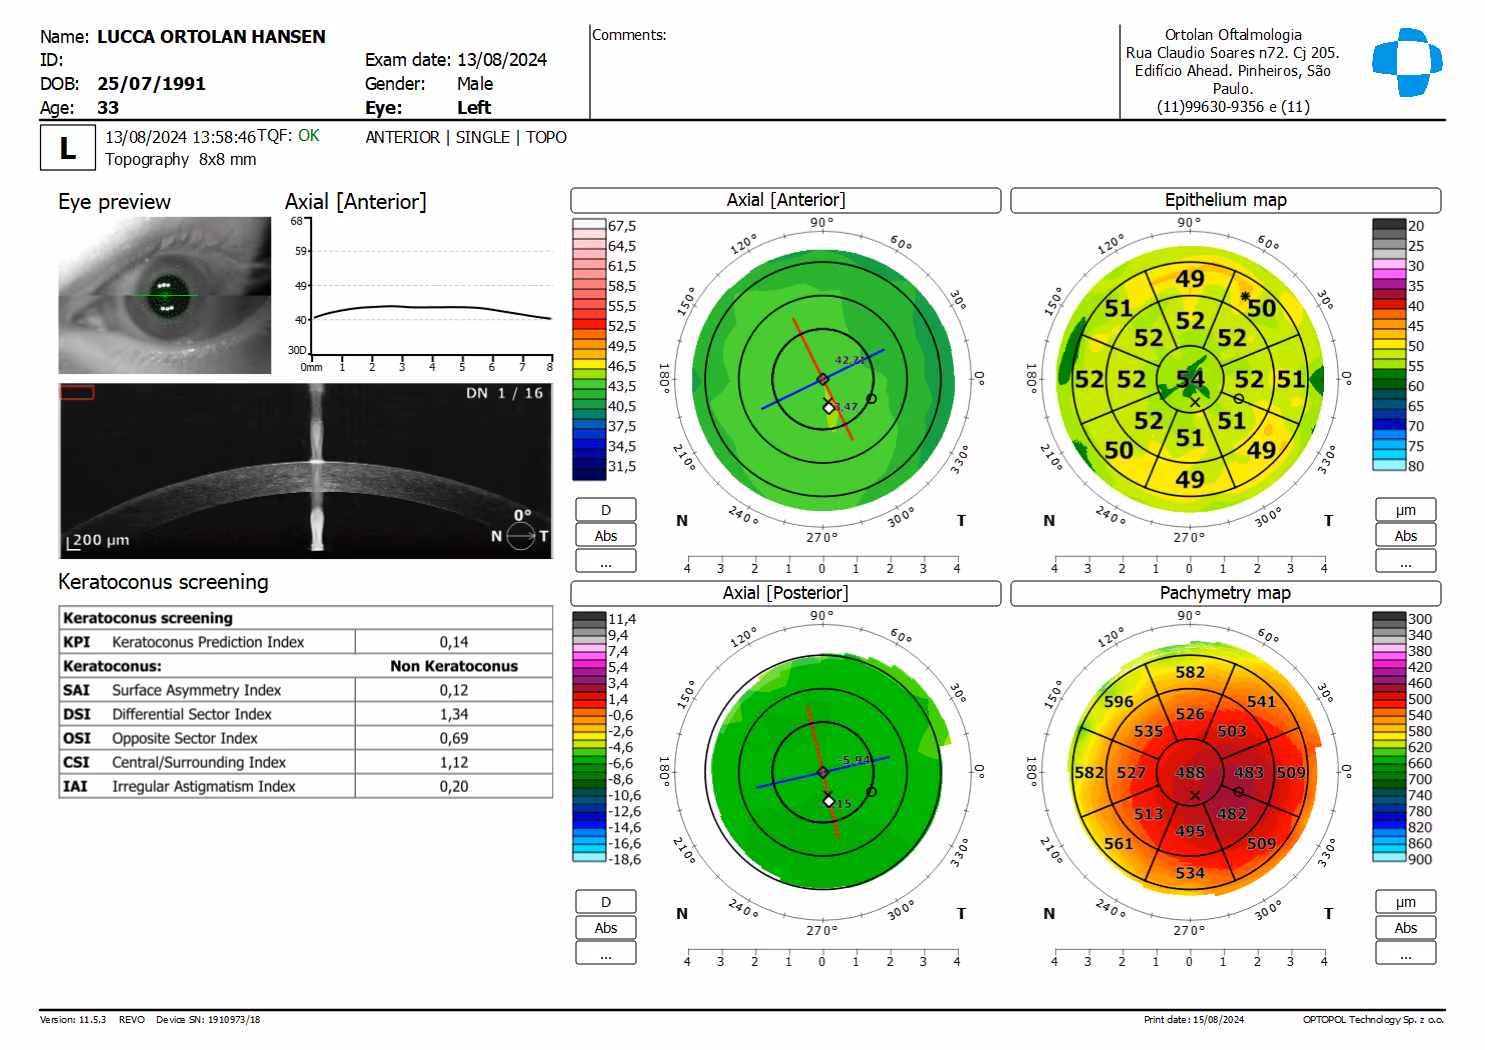Click the N/T orientation compass on OCT scan

tap(521, 537)
